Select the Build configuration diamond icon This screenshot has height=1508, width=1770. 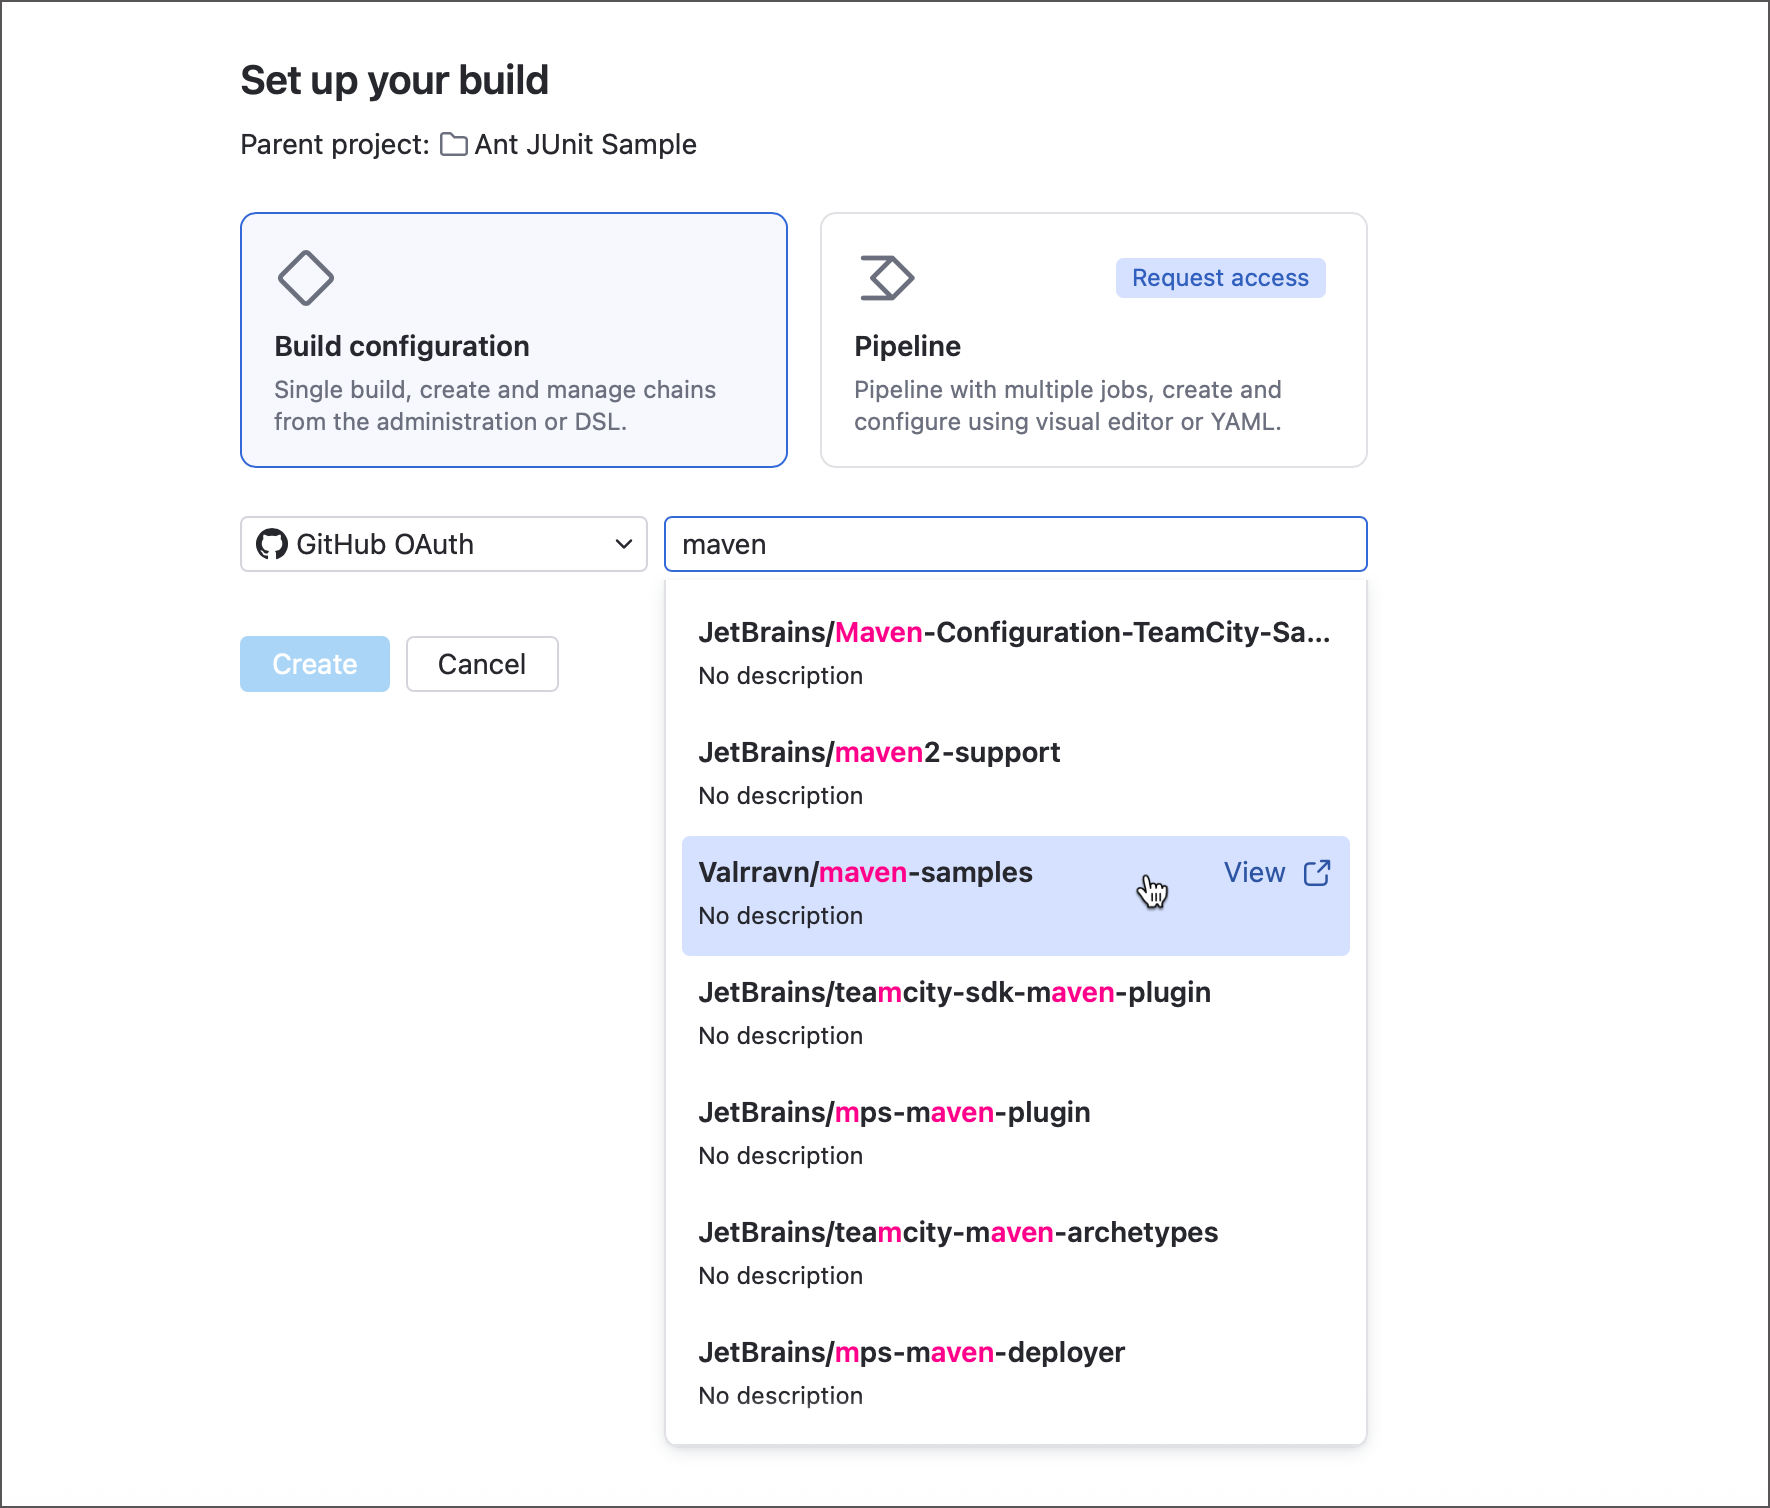[306, 278]
